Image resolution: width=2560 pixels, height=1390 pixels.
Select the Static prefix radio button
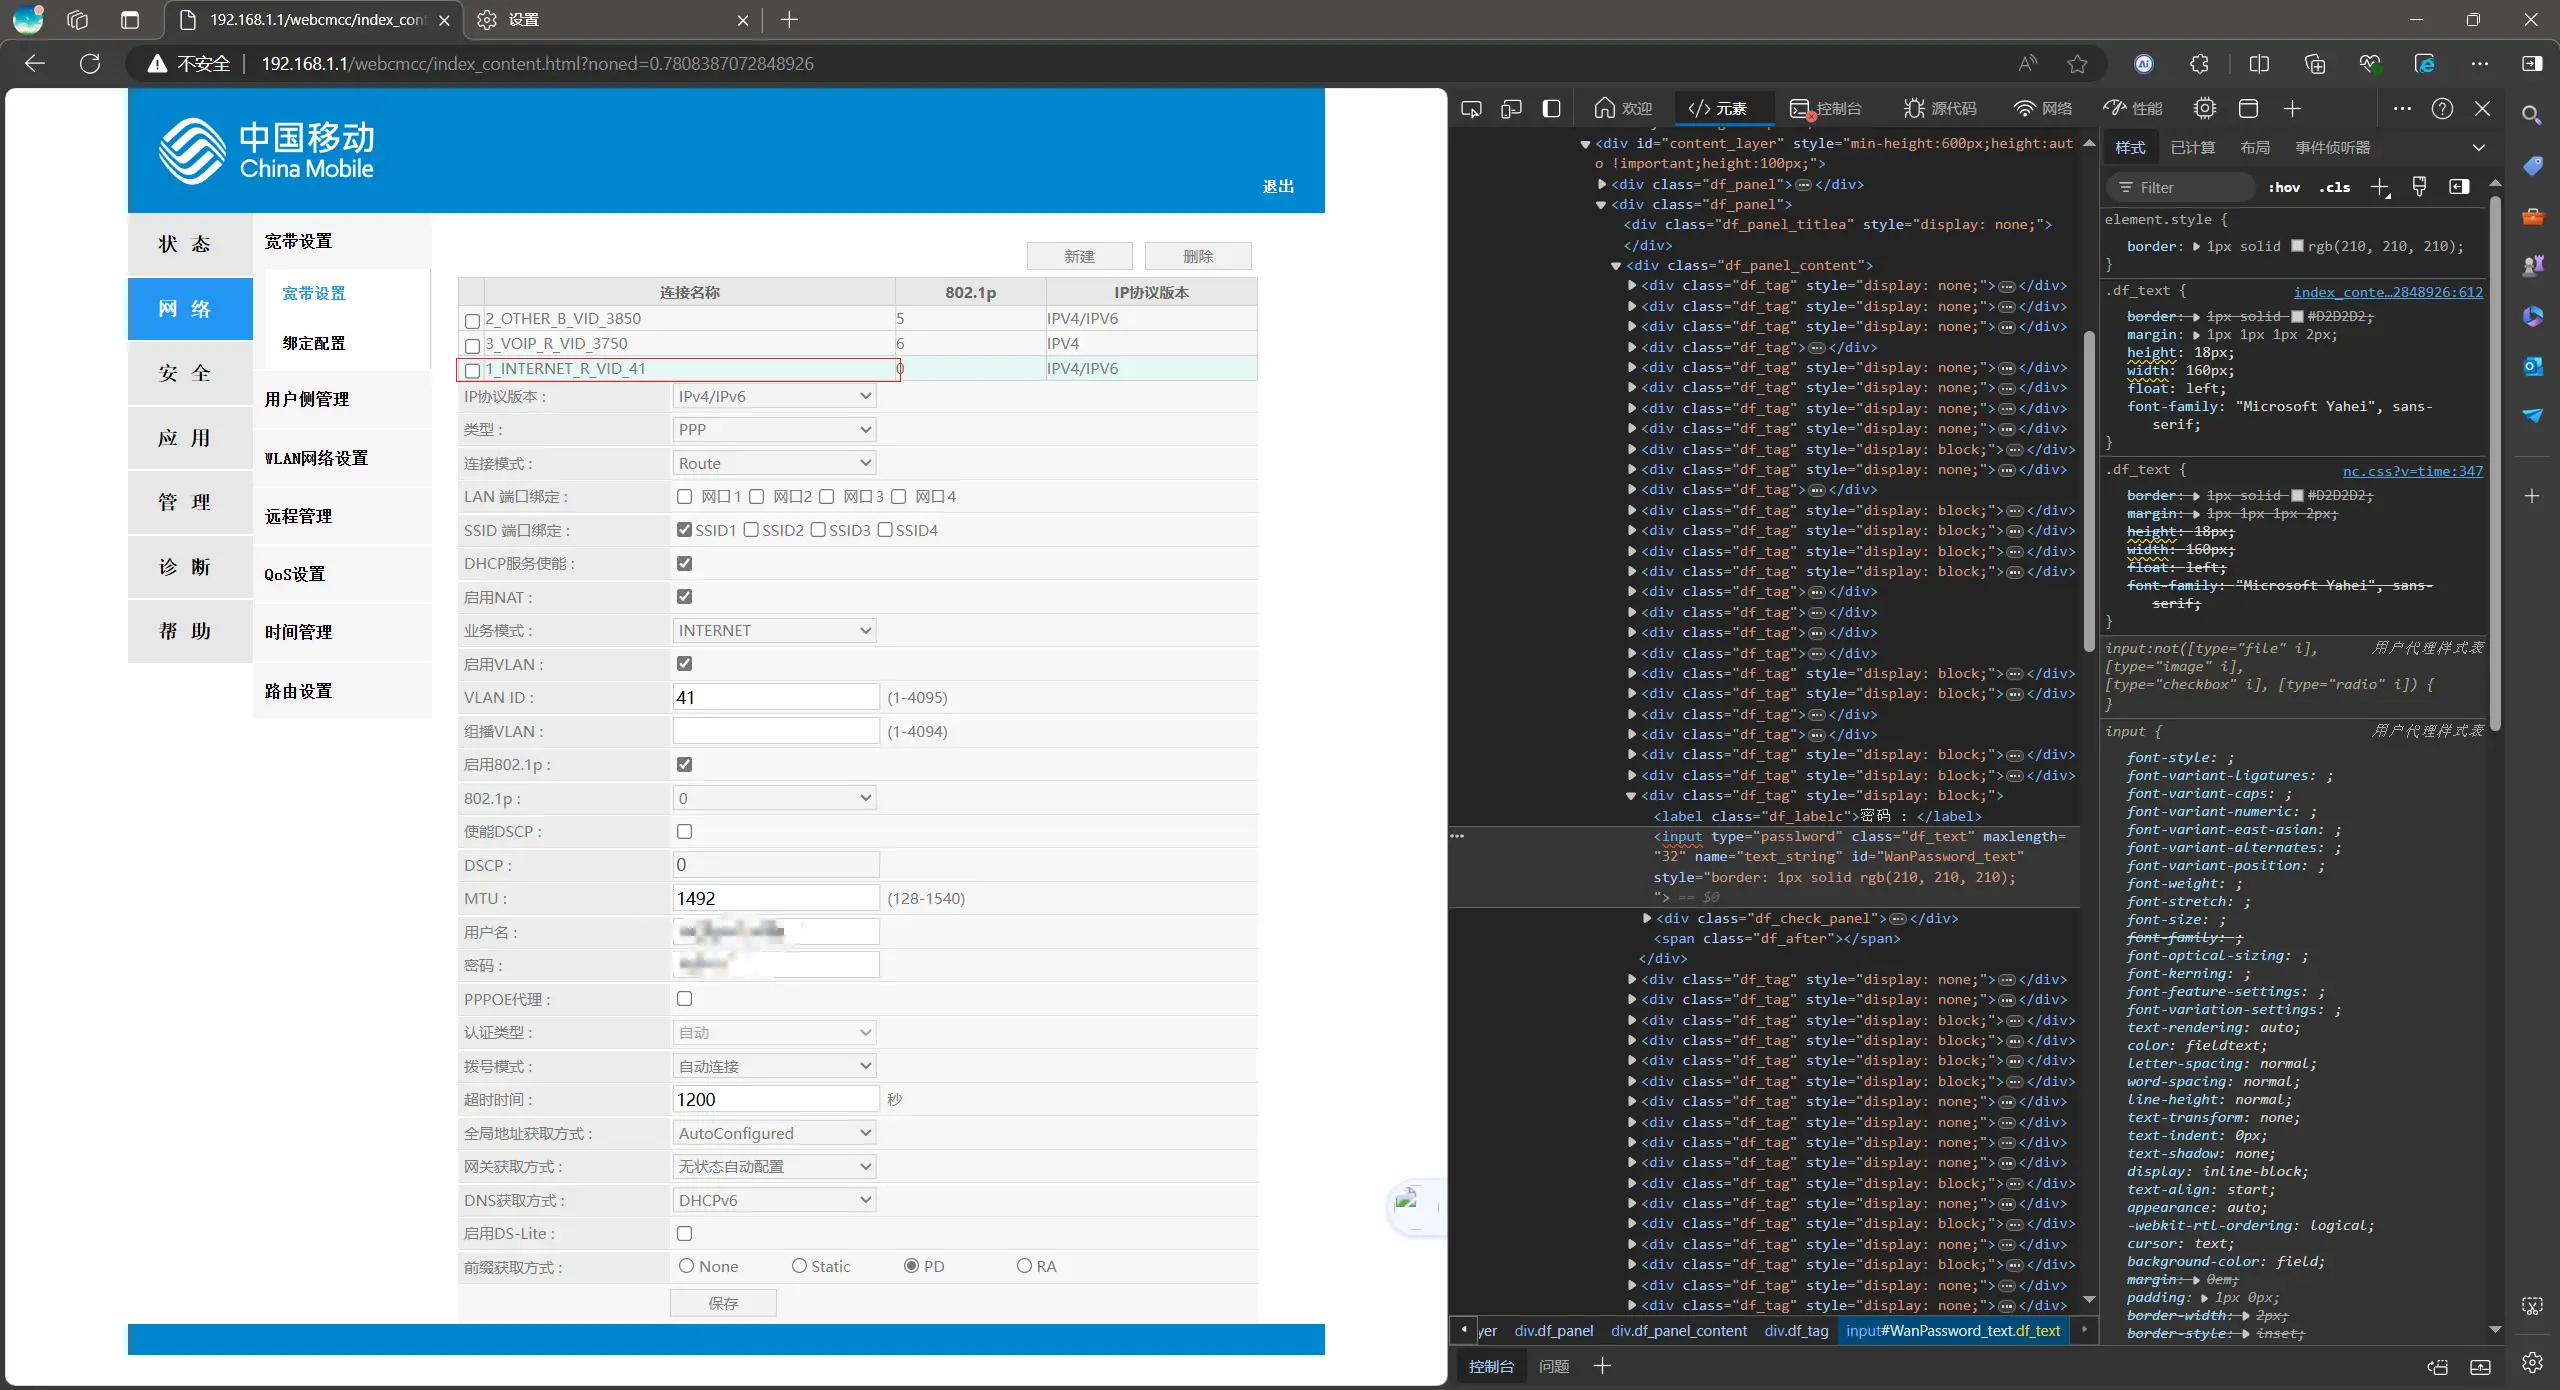(799, 1266)
